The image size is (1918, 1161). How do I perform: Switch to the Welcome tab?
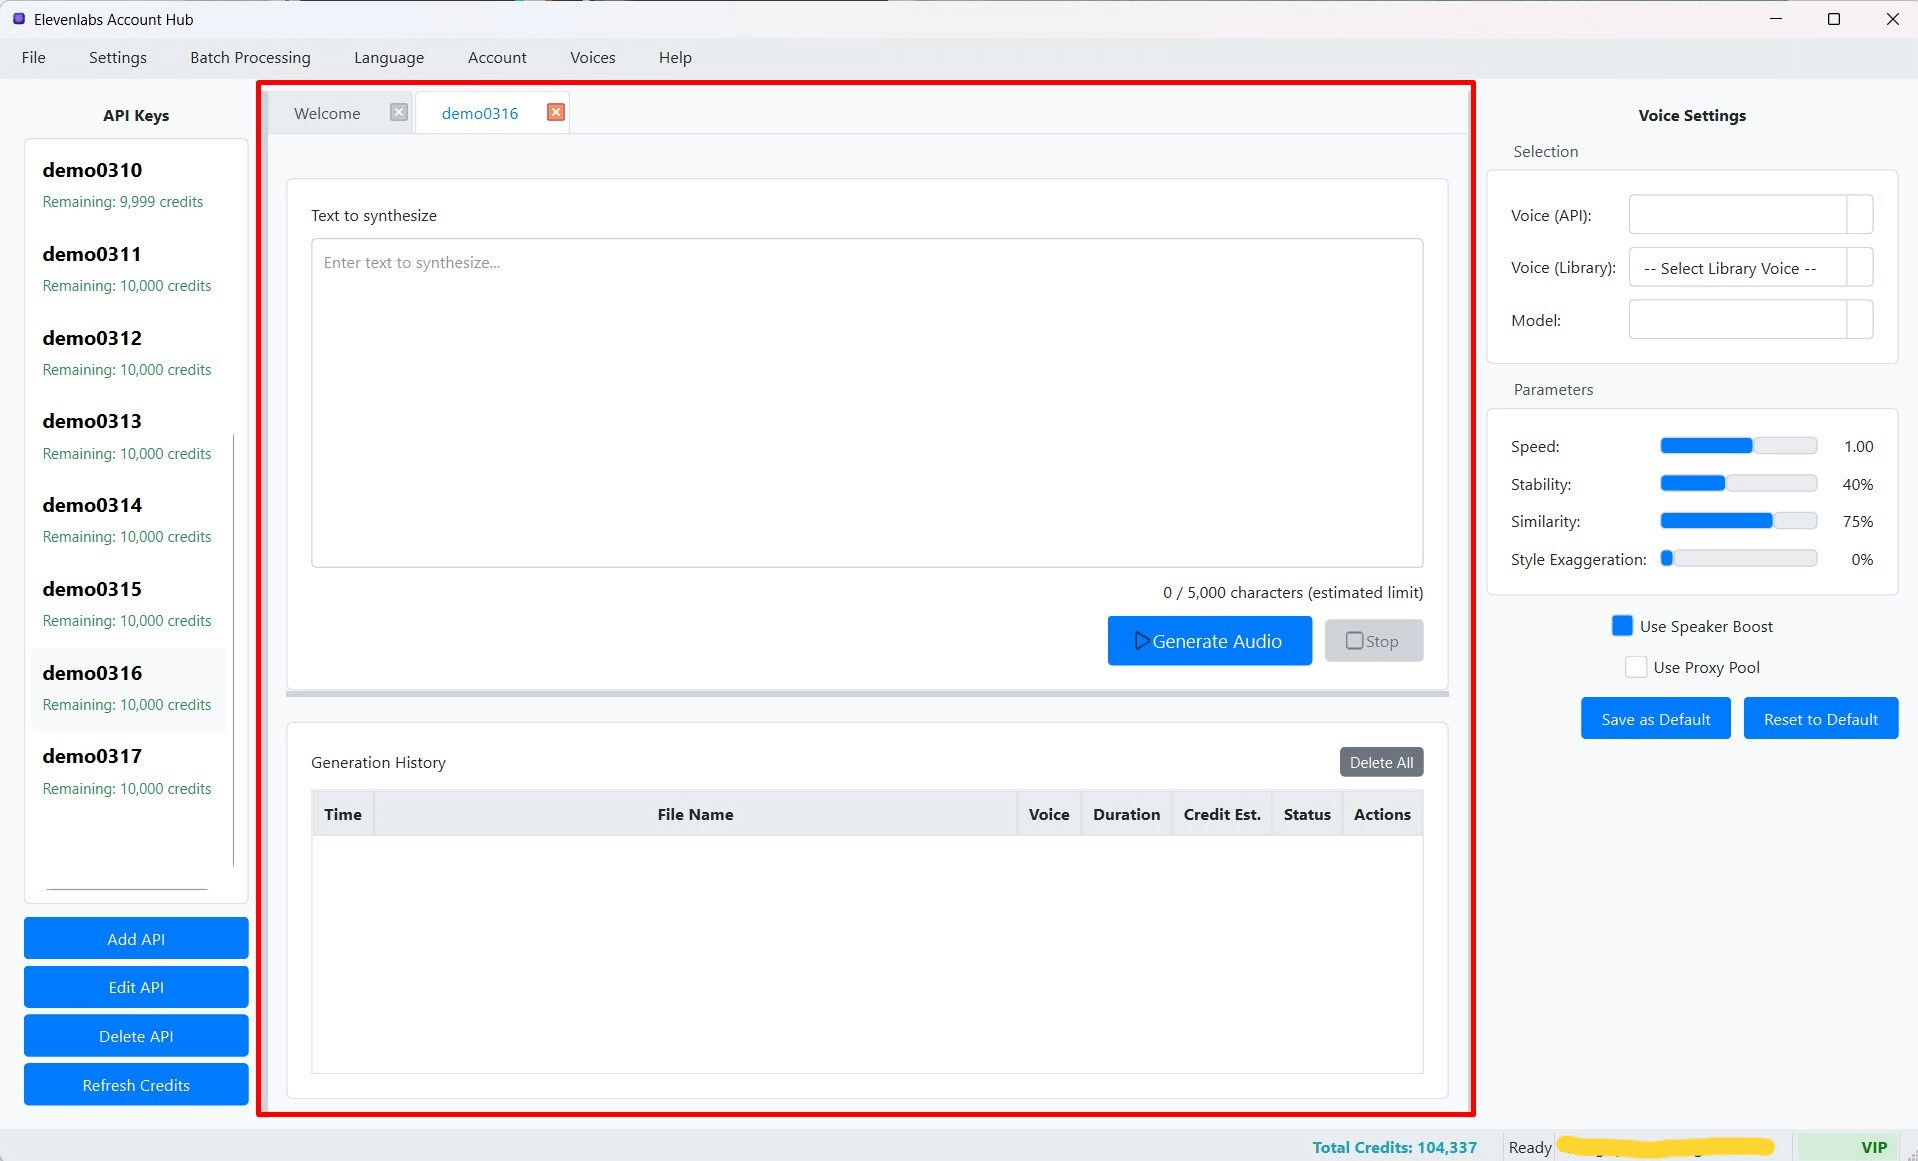click(327, 113)
